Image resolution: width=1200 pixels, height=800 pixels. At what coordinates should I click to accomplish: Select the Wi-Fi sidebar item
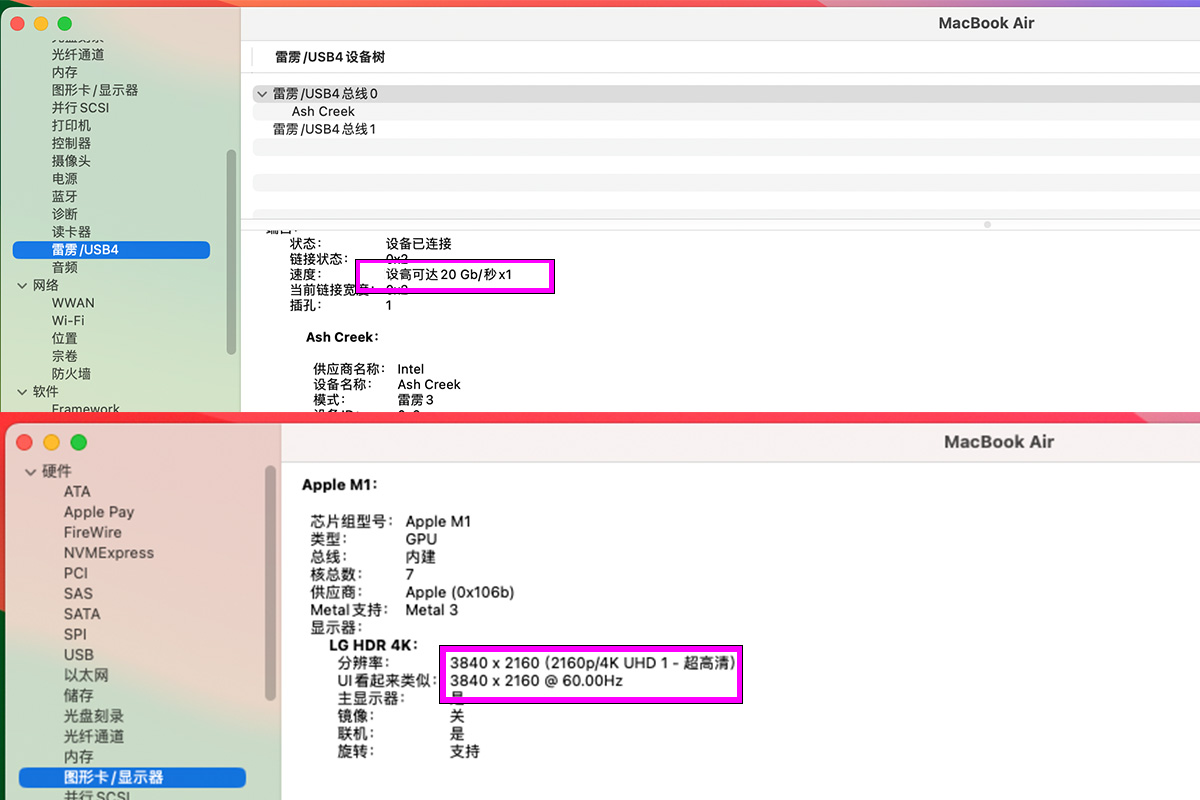(68, 320)
